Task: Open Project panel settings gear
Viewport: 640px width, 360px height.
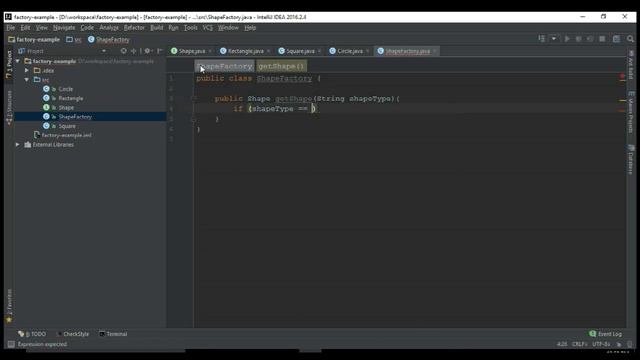Action: point(148,51)
